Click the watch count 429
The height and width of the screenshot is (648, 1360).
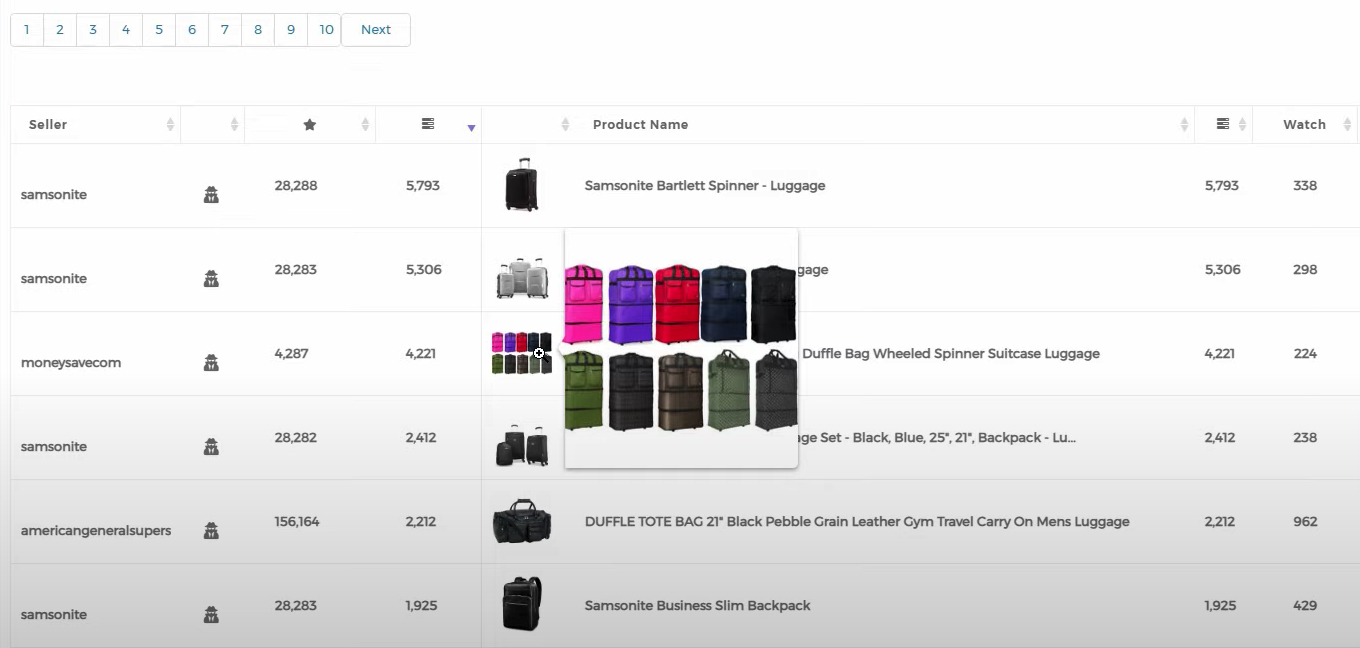[1305, 605]
